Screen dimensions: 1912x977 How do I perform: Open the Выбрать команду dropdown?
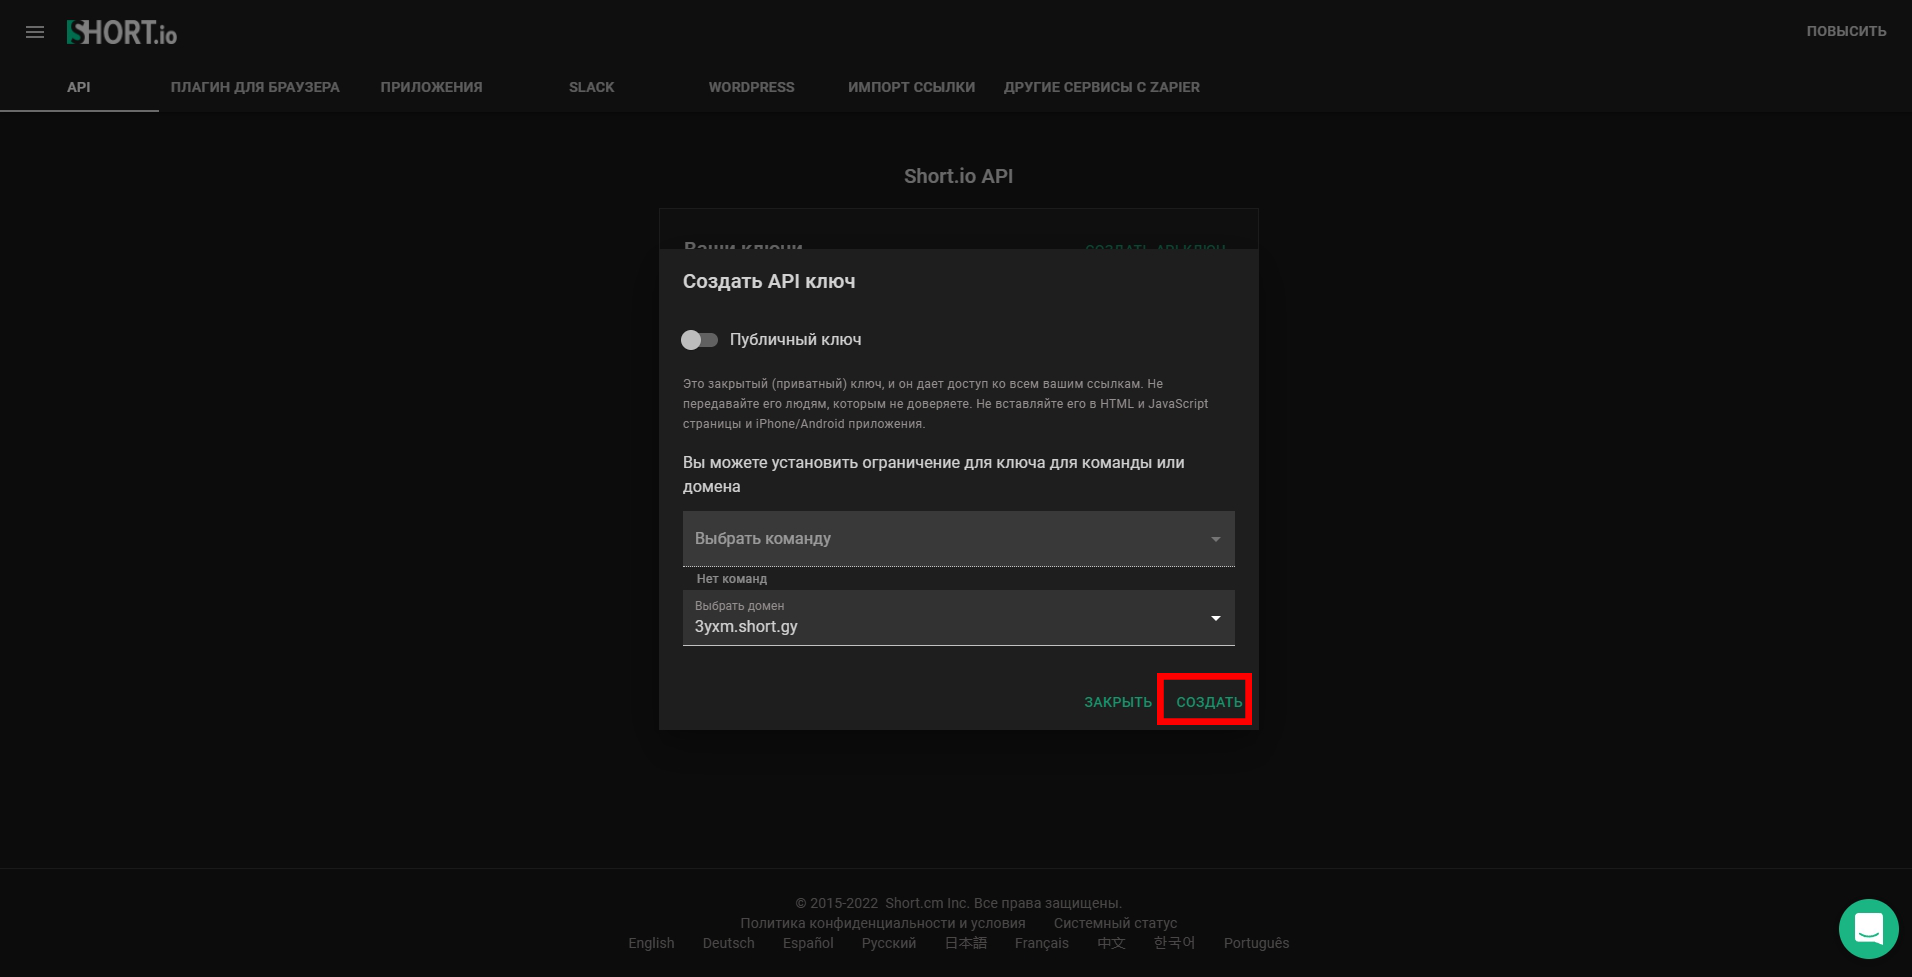(x=958, y=539)
